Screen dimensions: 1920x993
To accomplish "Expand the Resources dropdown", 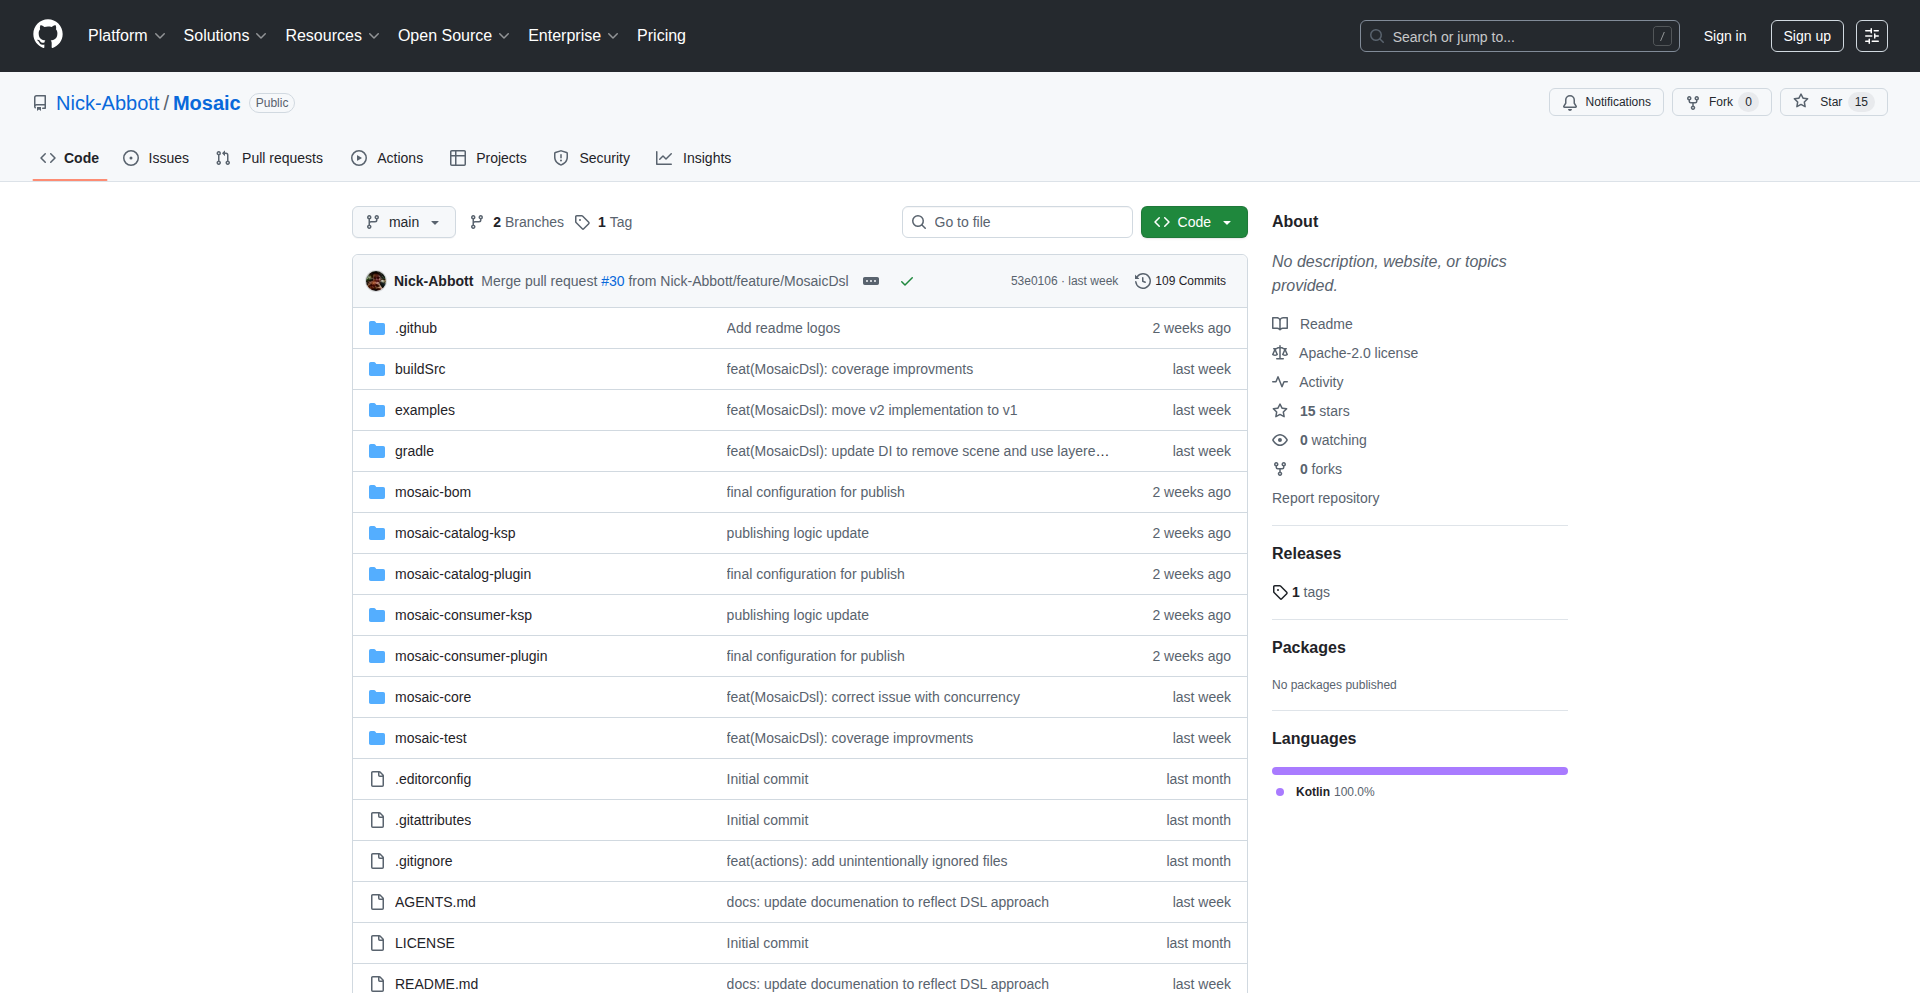I will [x=332, y=35].
